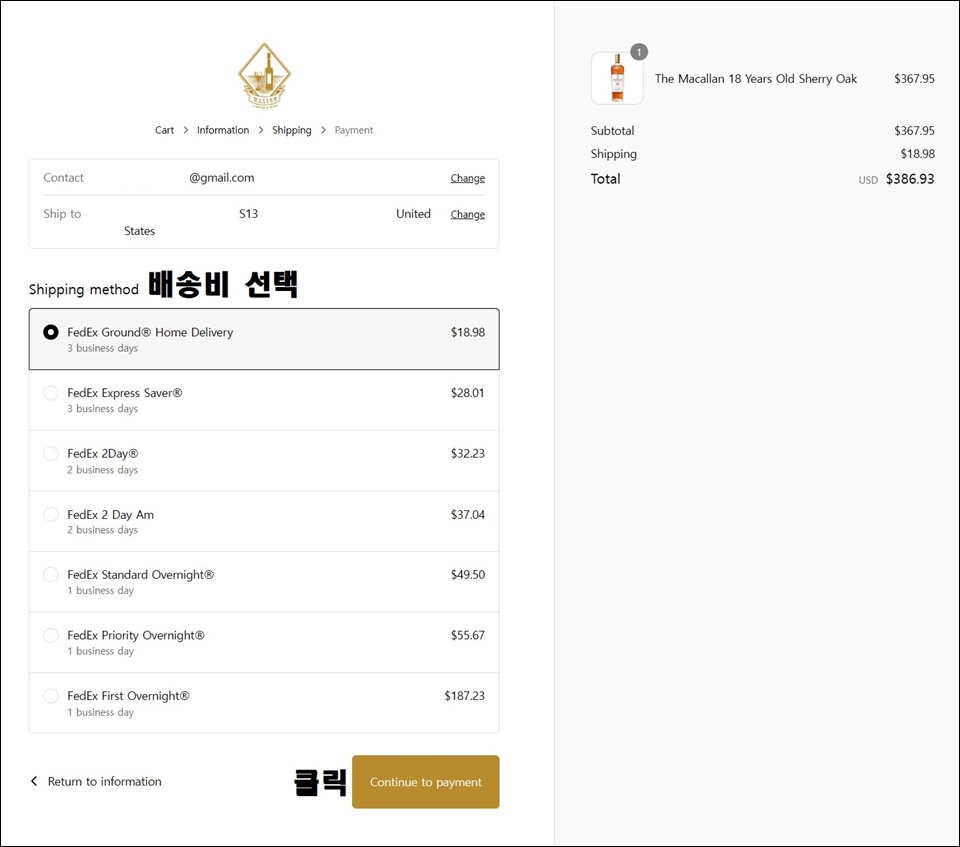Click the store logo with bottle emblem
Image resolution: width=960 pixels, height=847 pixels.
click(264, 75)
